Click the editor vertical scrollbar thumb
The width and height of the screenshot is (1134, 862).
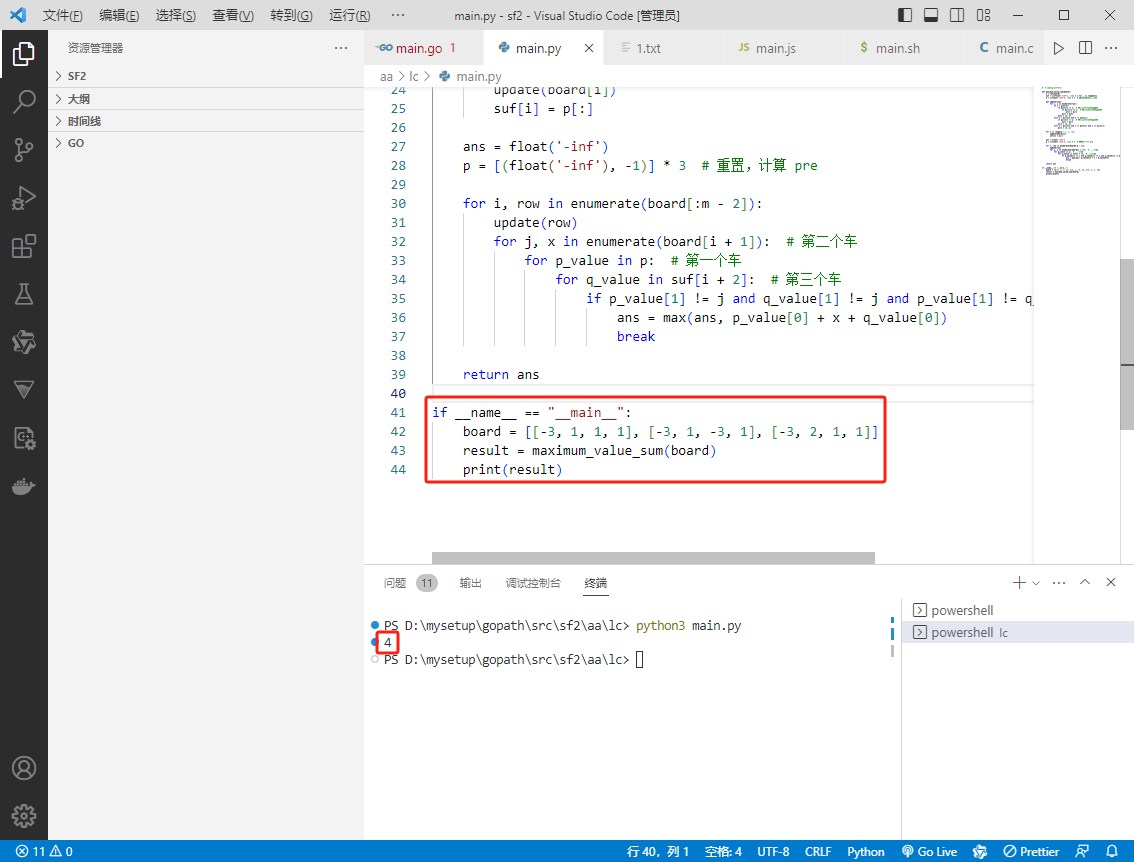[x=1127, y=343]
